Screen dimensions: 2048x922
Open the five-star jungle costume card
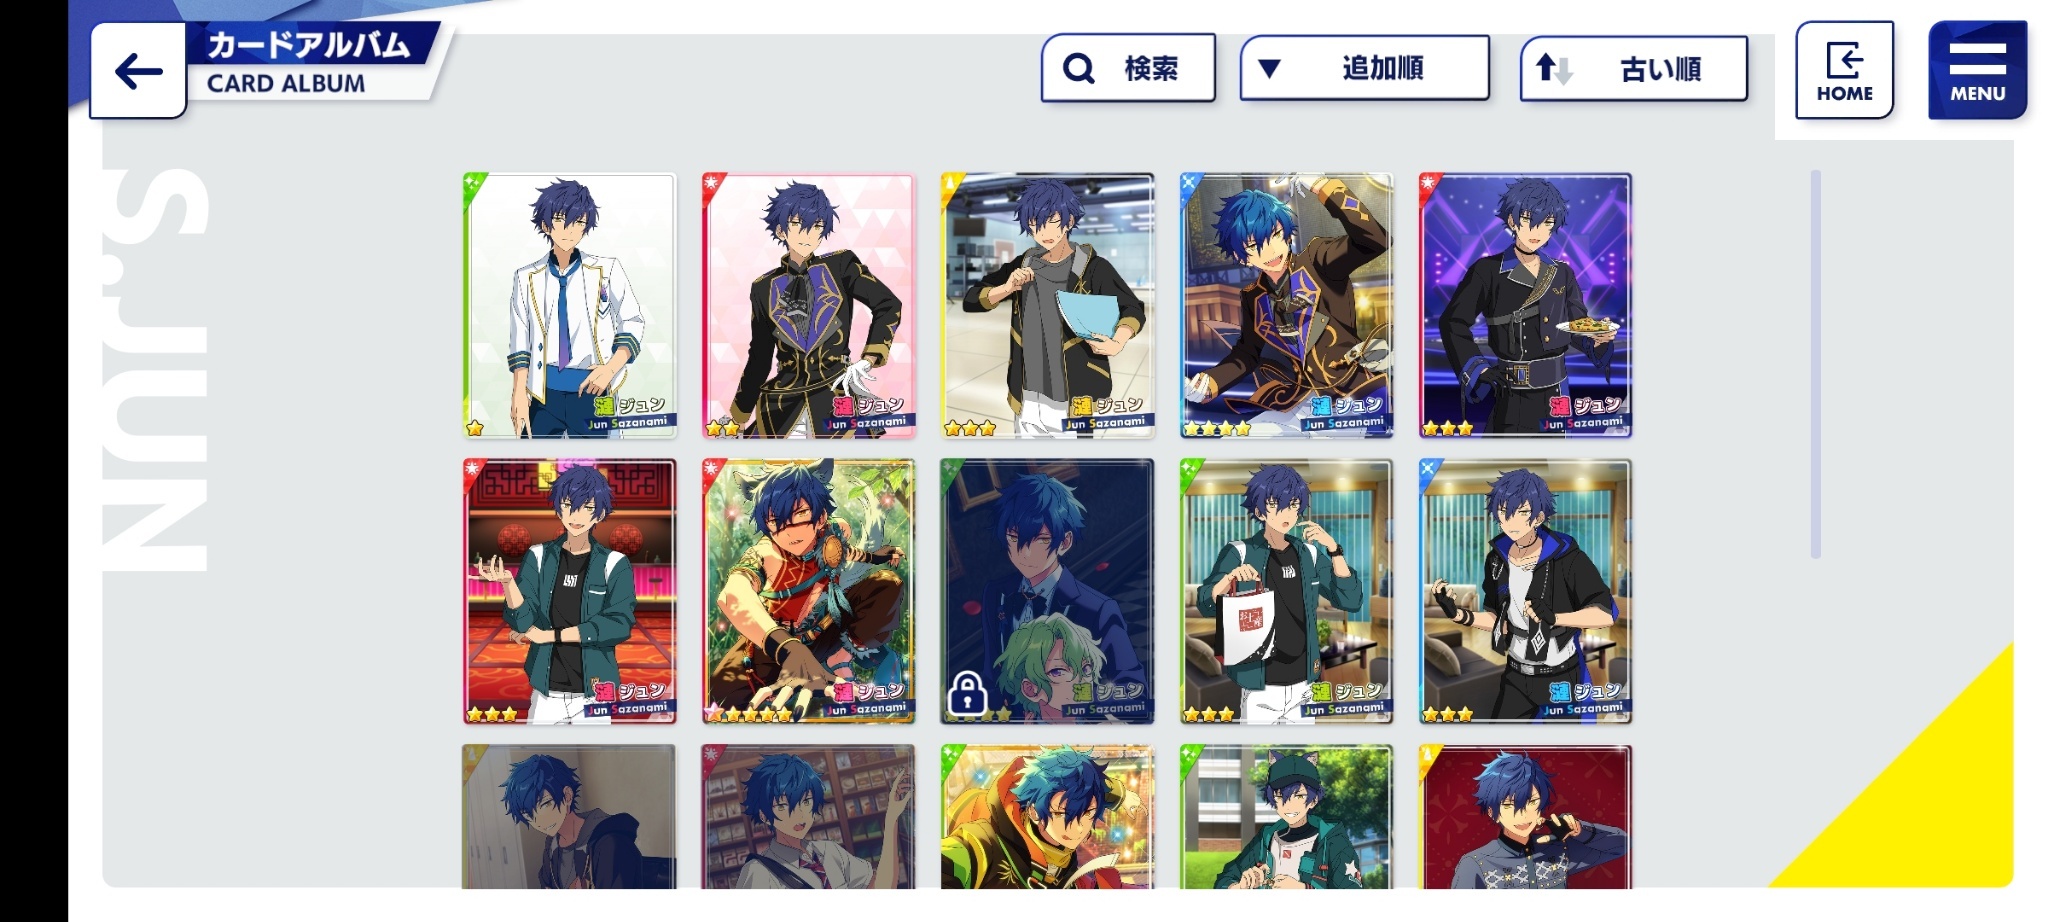[808, 591]
